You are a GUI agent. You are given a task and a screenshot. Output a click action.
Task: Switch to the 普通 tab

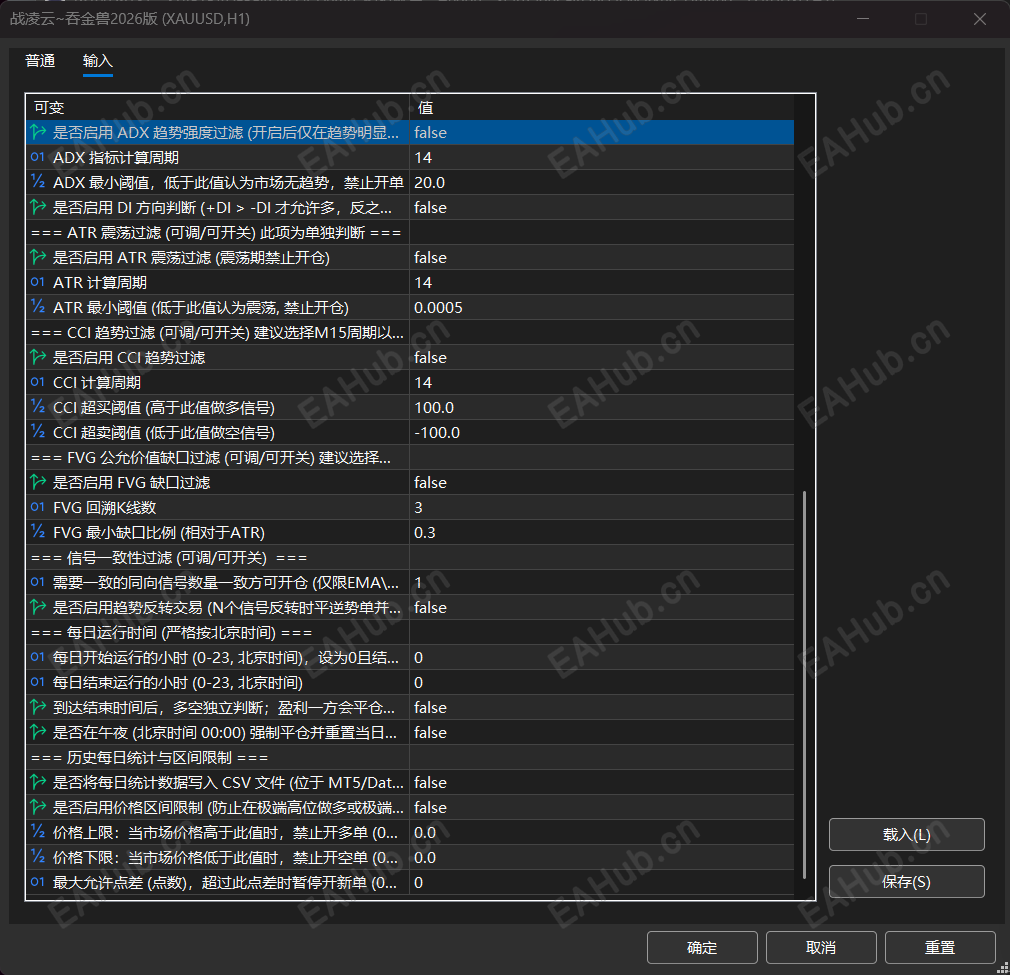(40, 61)
